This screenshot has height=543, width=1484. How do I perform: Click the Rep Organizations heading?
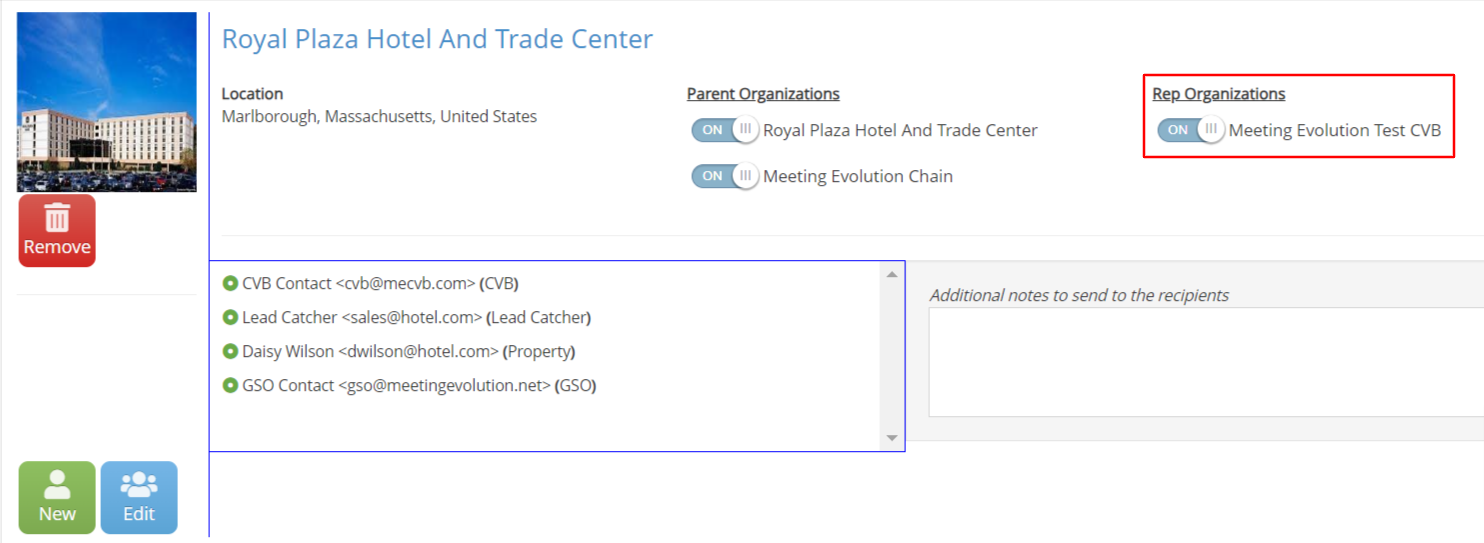click(x=1218, y=94)
